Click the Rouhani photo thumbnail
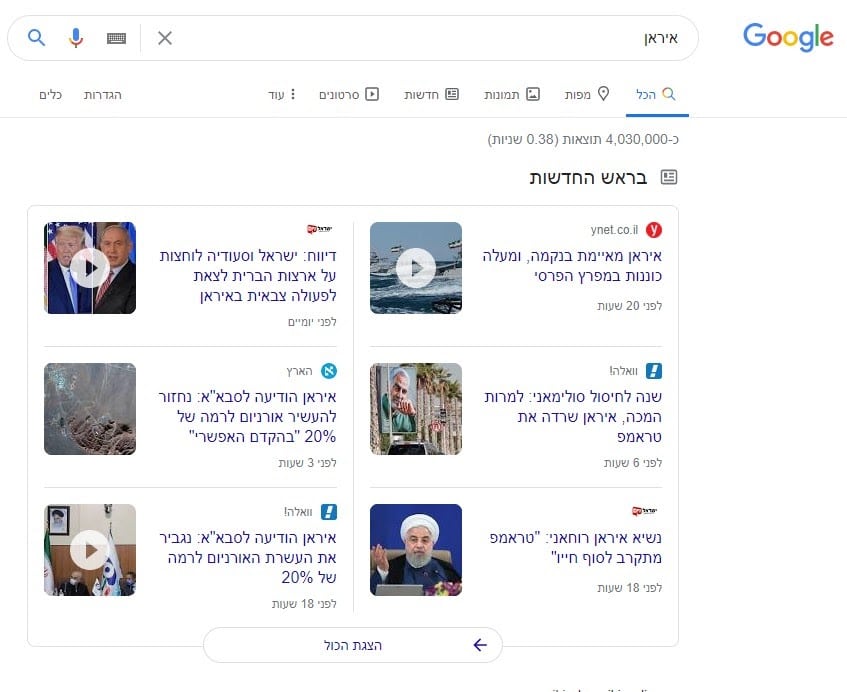The image size is (847, 692). pyautogui.click(x=416, y=550)
